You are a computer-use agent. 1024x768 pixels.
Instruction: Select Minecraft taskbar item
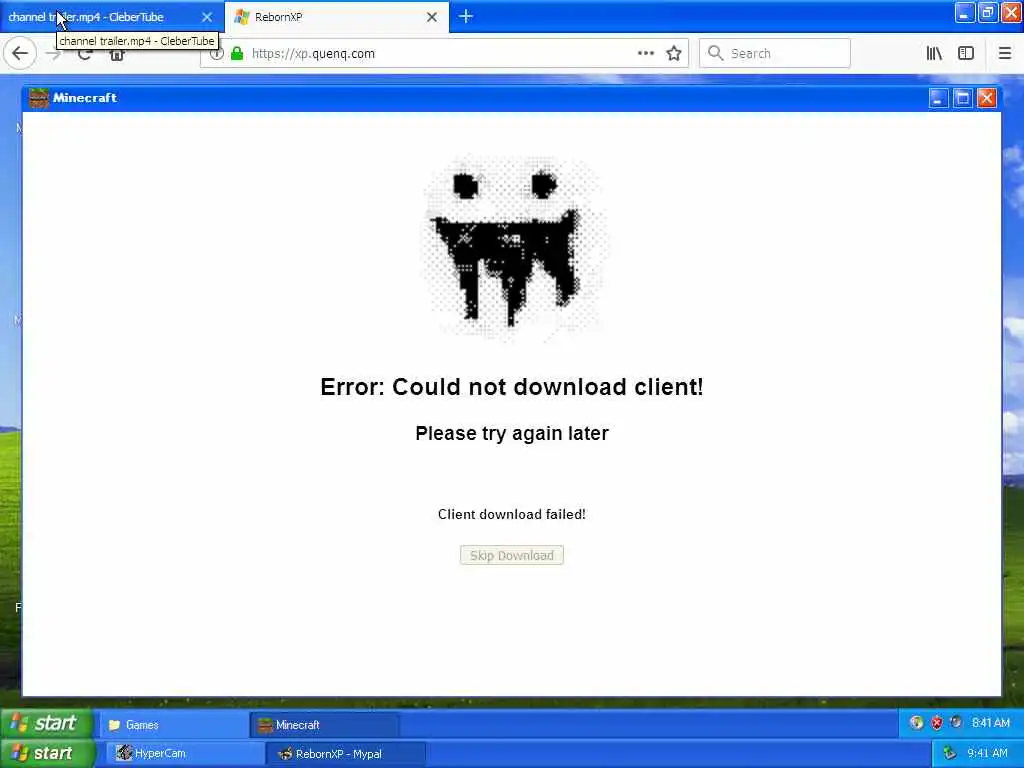click(x=324, y=725)
